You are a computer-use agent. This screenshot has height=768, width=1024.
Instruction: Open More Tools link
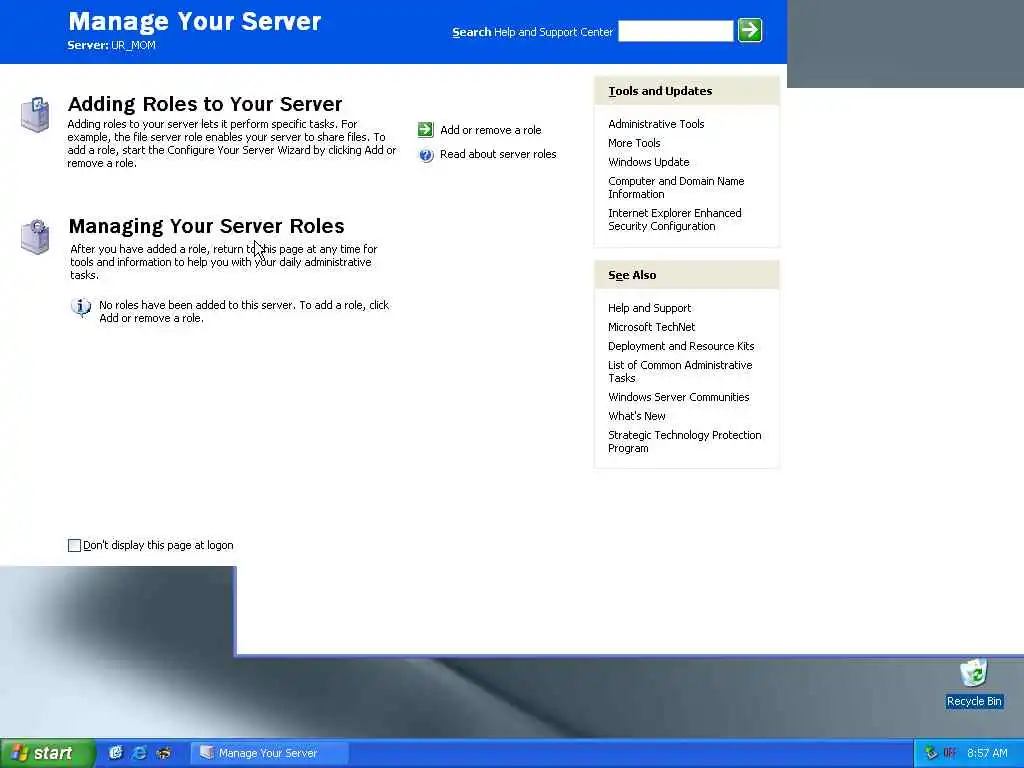pos(633,143)
